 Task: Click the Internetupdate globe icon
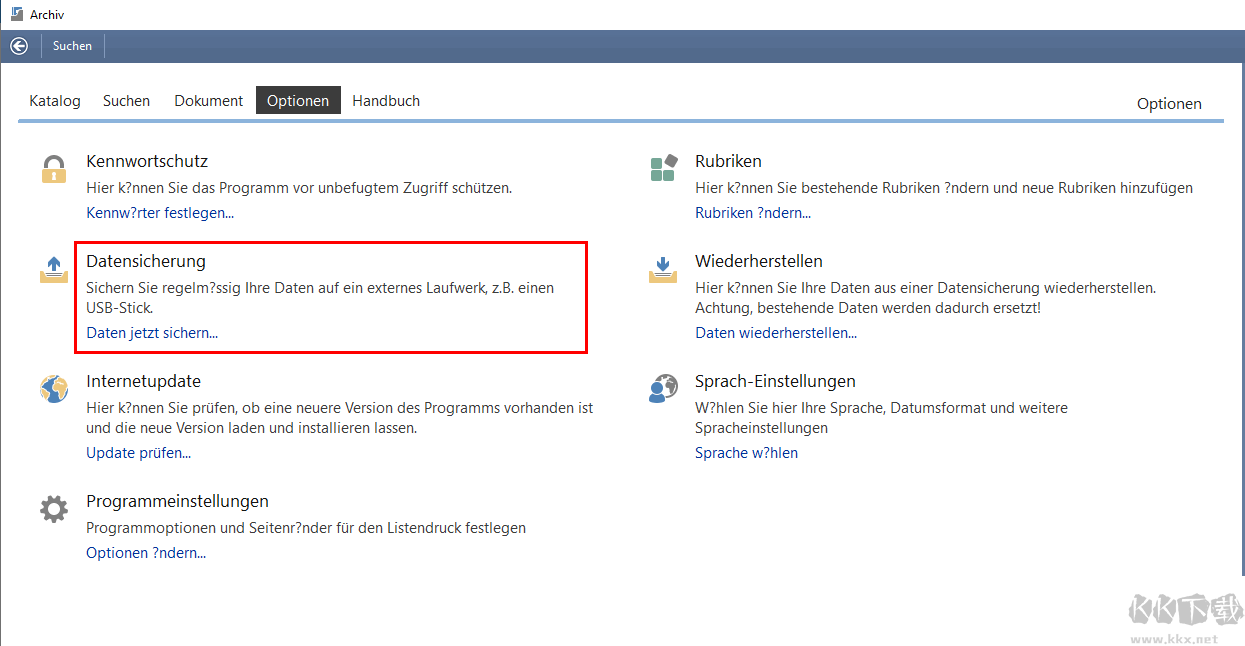(x=53, y=389)
